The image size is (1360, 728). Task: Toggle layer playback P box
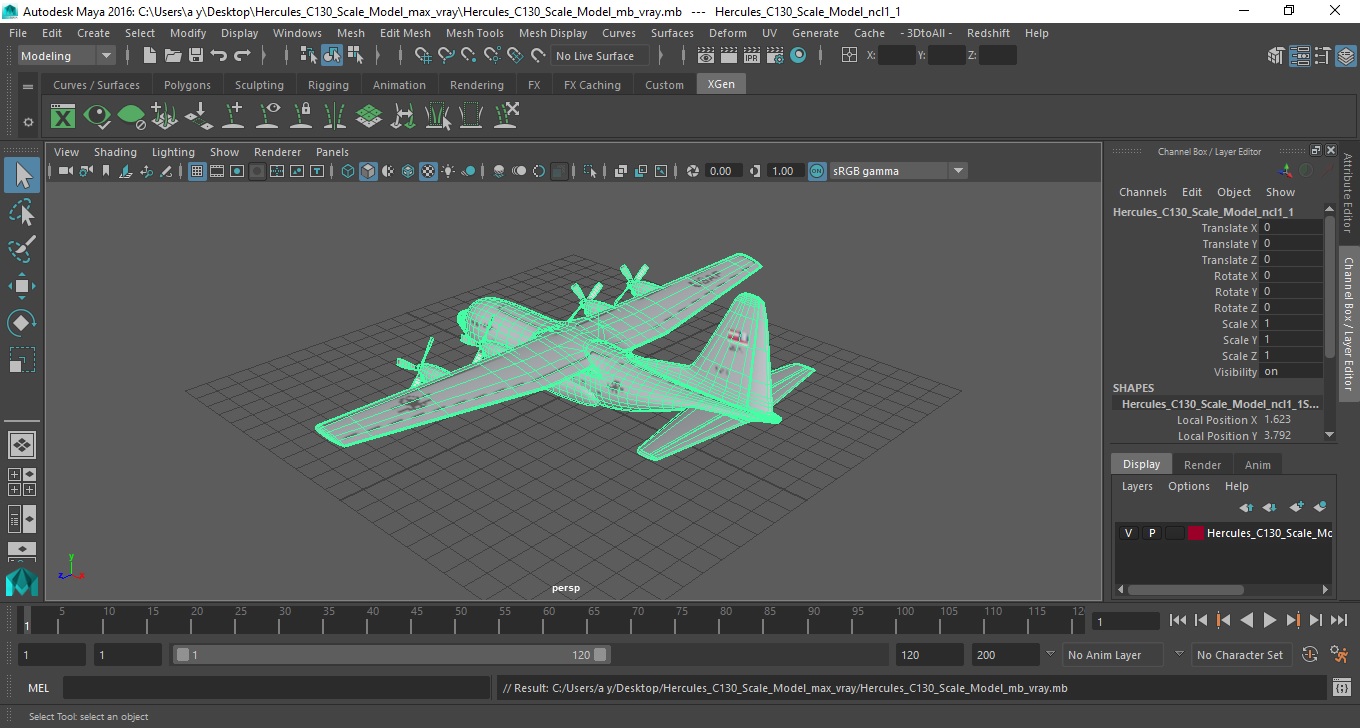1151,533
